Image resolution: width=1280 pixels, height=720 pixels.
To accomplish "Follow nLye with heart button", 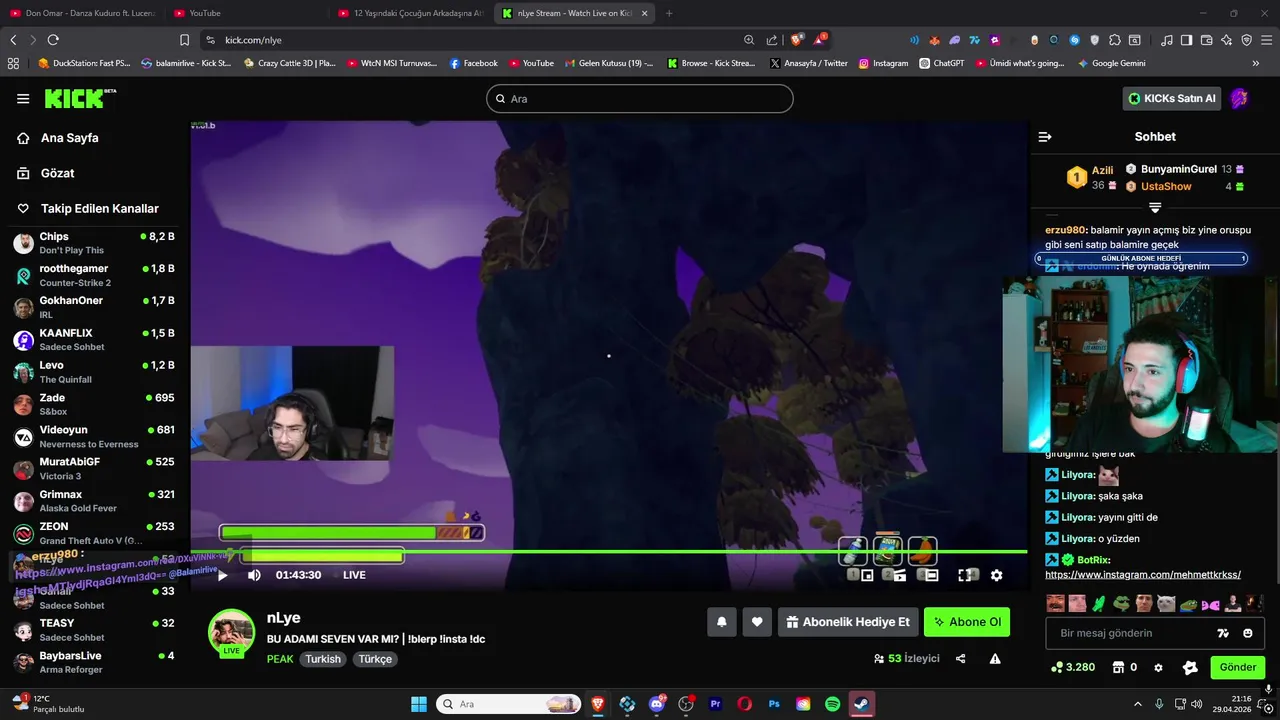I will 757,622.
